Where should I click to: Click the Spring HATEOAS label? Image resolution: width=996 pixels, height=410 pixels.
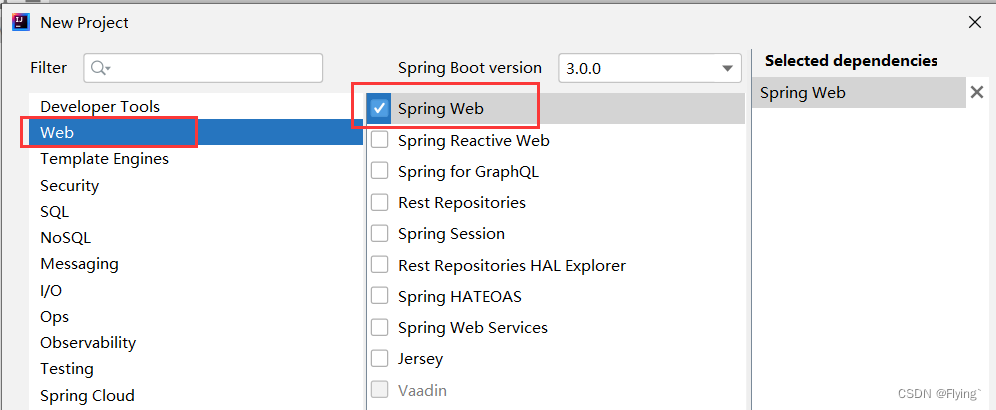460,296
